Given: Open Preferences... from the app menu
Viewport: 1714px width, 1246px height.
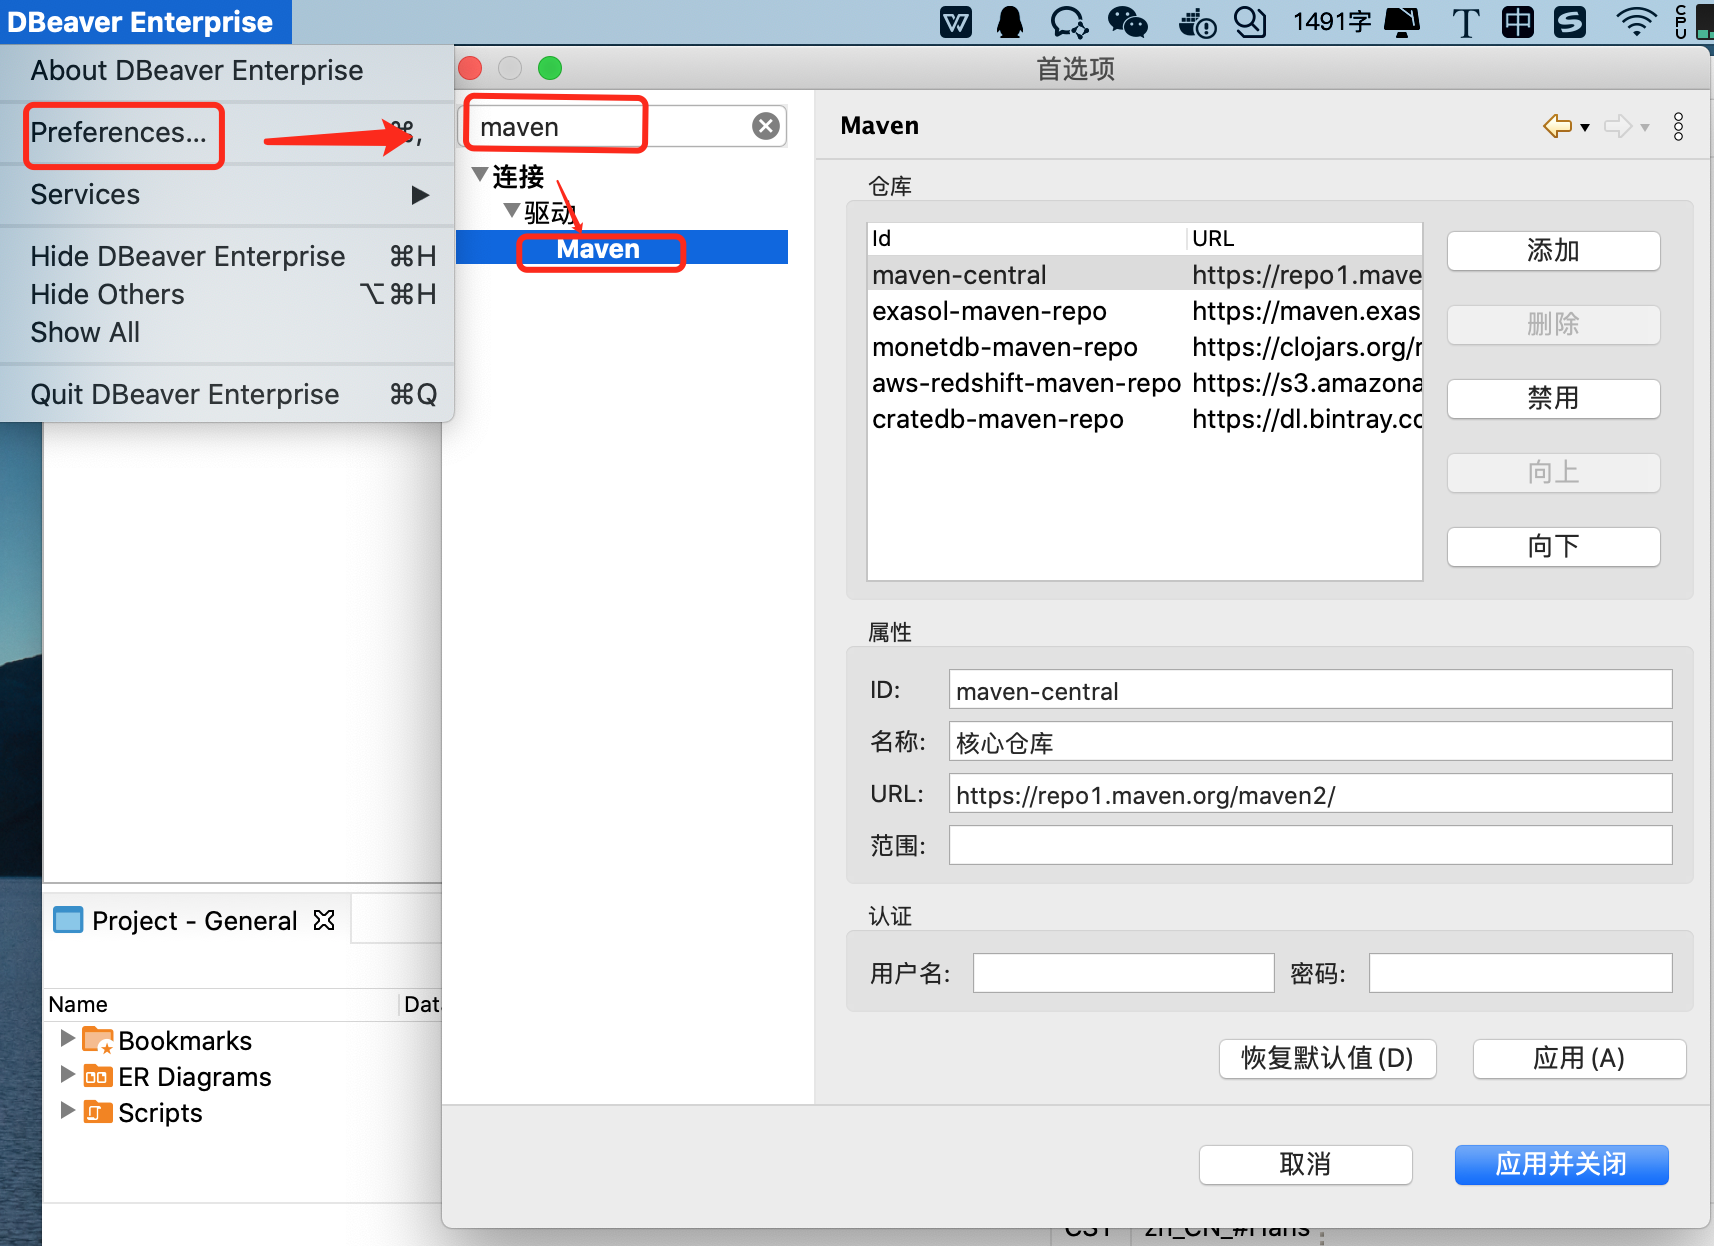Looking at the screenshot, I should pyautogui.click(x=228, y=132).
